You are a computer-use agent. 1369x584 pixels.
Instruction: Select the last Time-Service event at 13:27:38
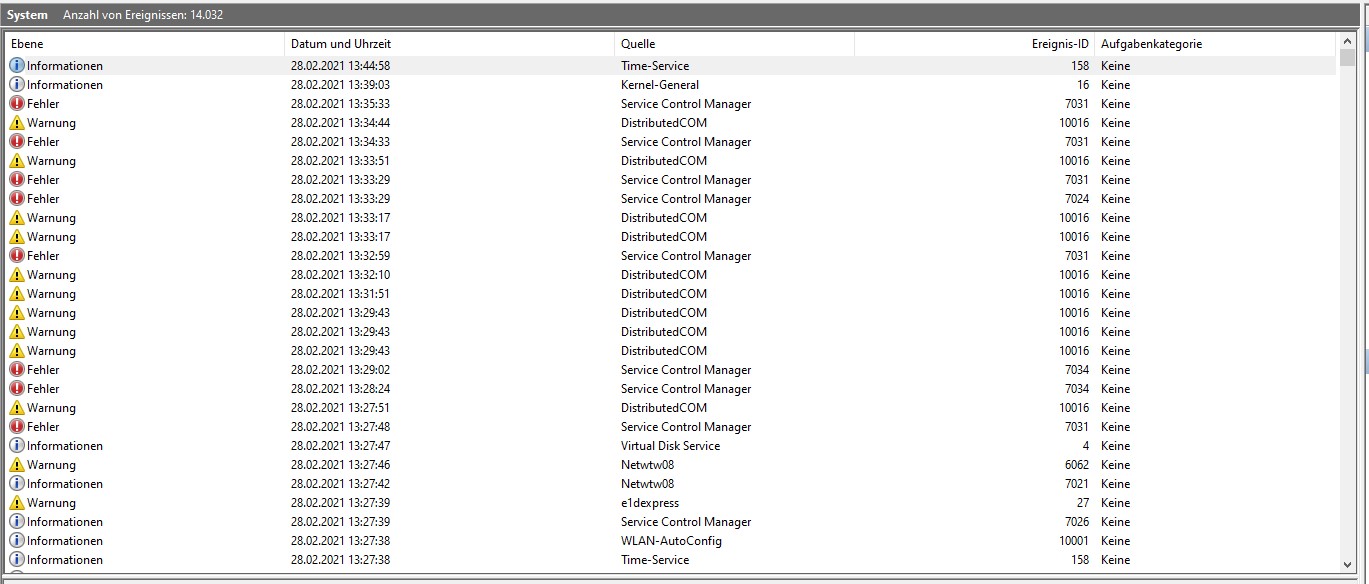click(x=400, y=559)
